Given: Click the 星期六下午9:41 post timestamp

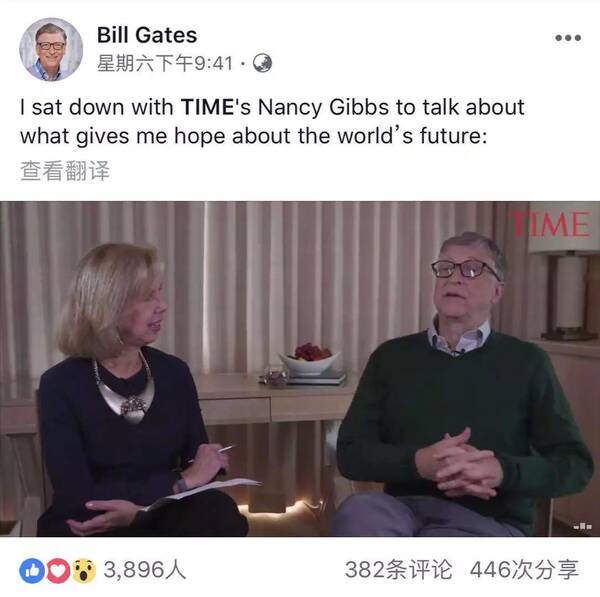Looking at the screenshot, I should (x=165, y=63).
